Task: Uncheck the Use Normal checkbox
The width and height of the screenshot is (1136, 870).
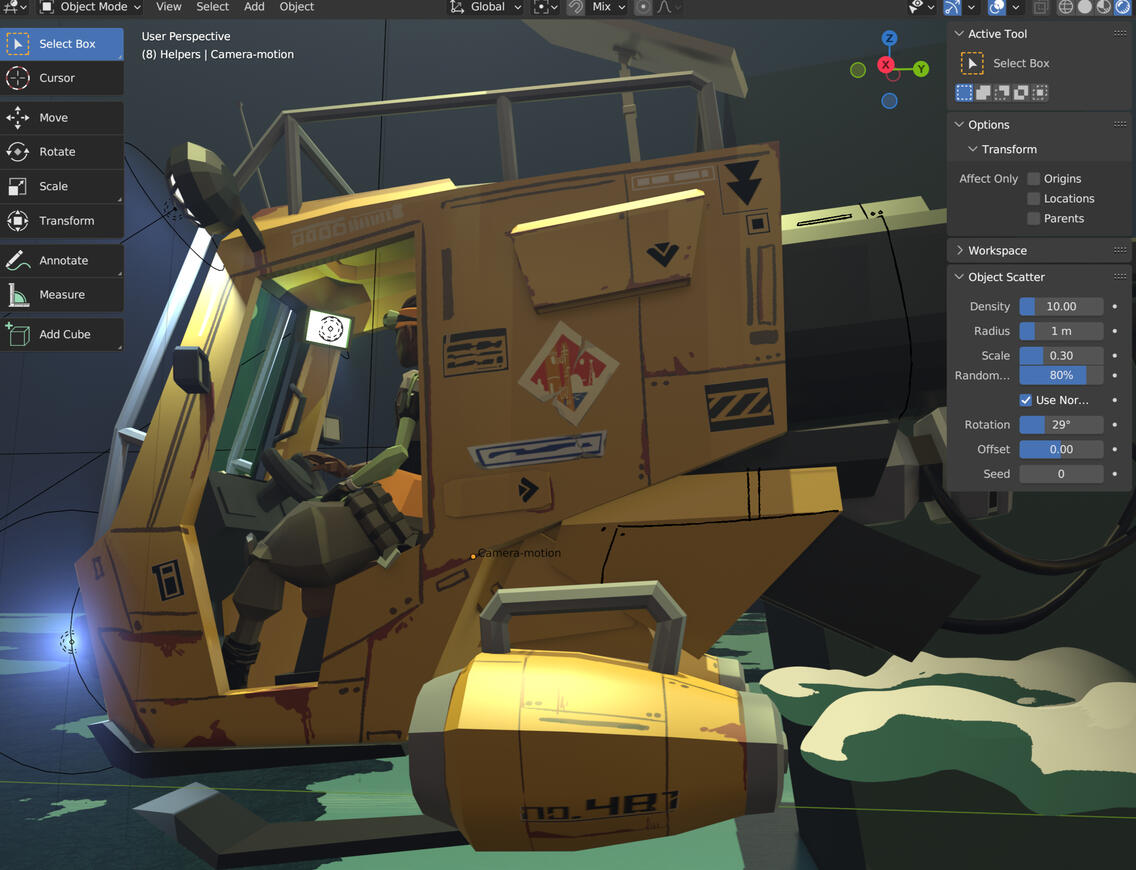Action: [x=1026, y=400]
